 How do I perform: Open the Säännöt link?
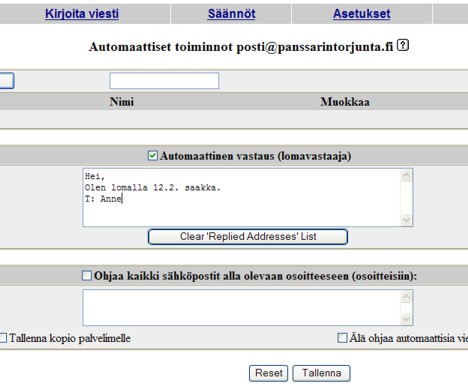231,14
